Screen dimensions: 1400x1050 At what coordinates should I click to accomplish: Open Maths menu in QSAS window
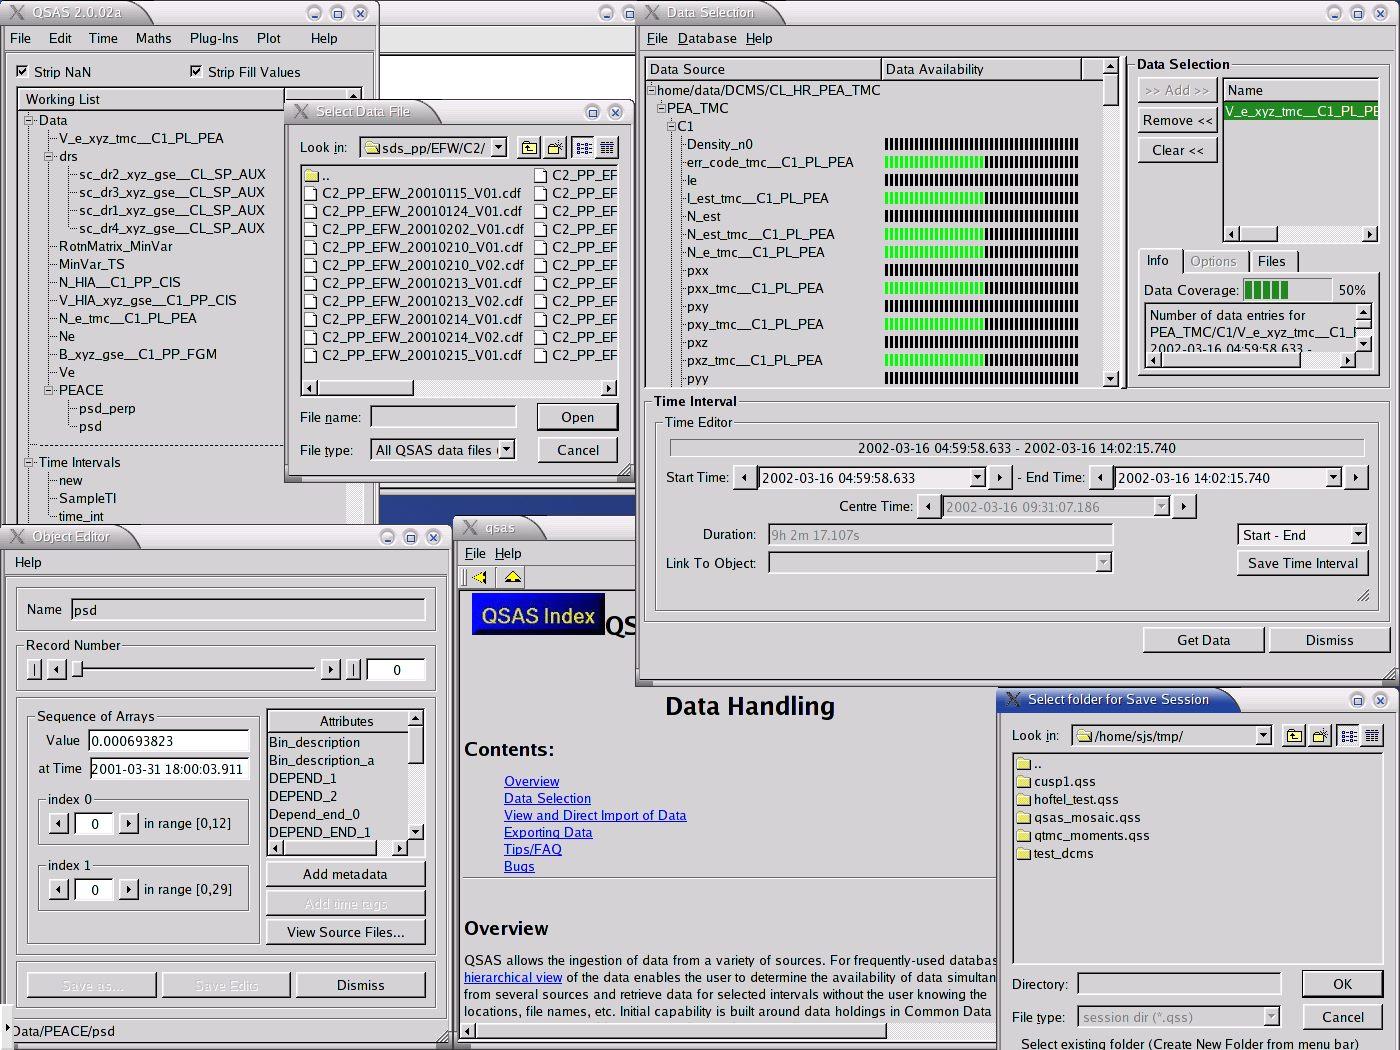[x=154, y=38]
